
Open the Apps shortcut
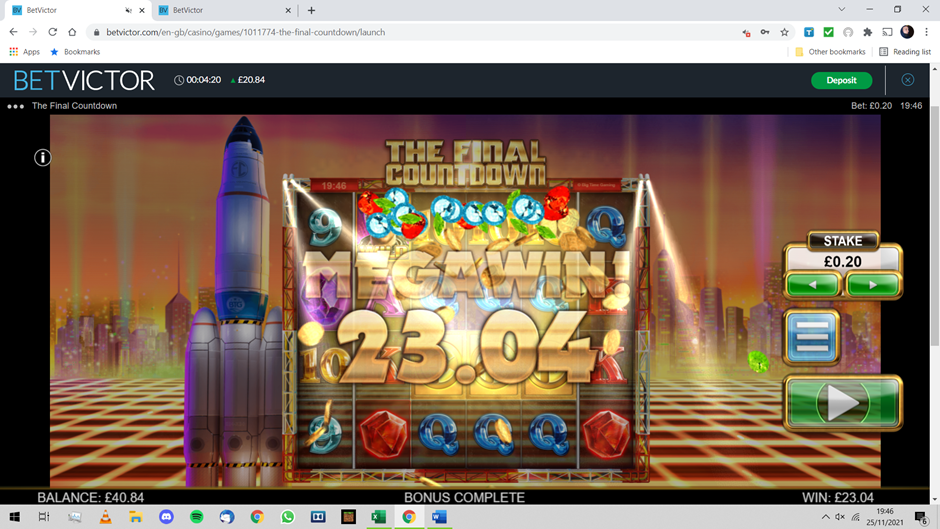click(25, 52)
